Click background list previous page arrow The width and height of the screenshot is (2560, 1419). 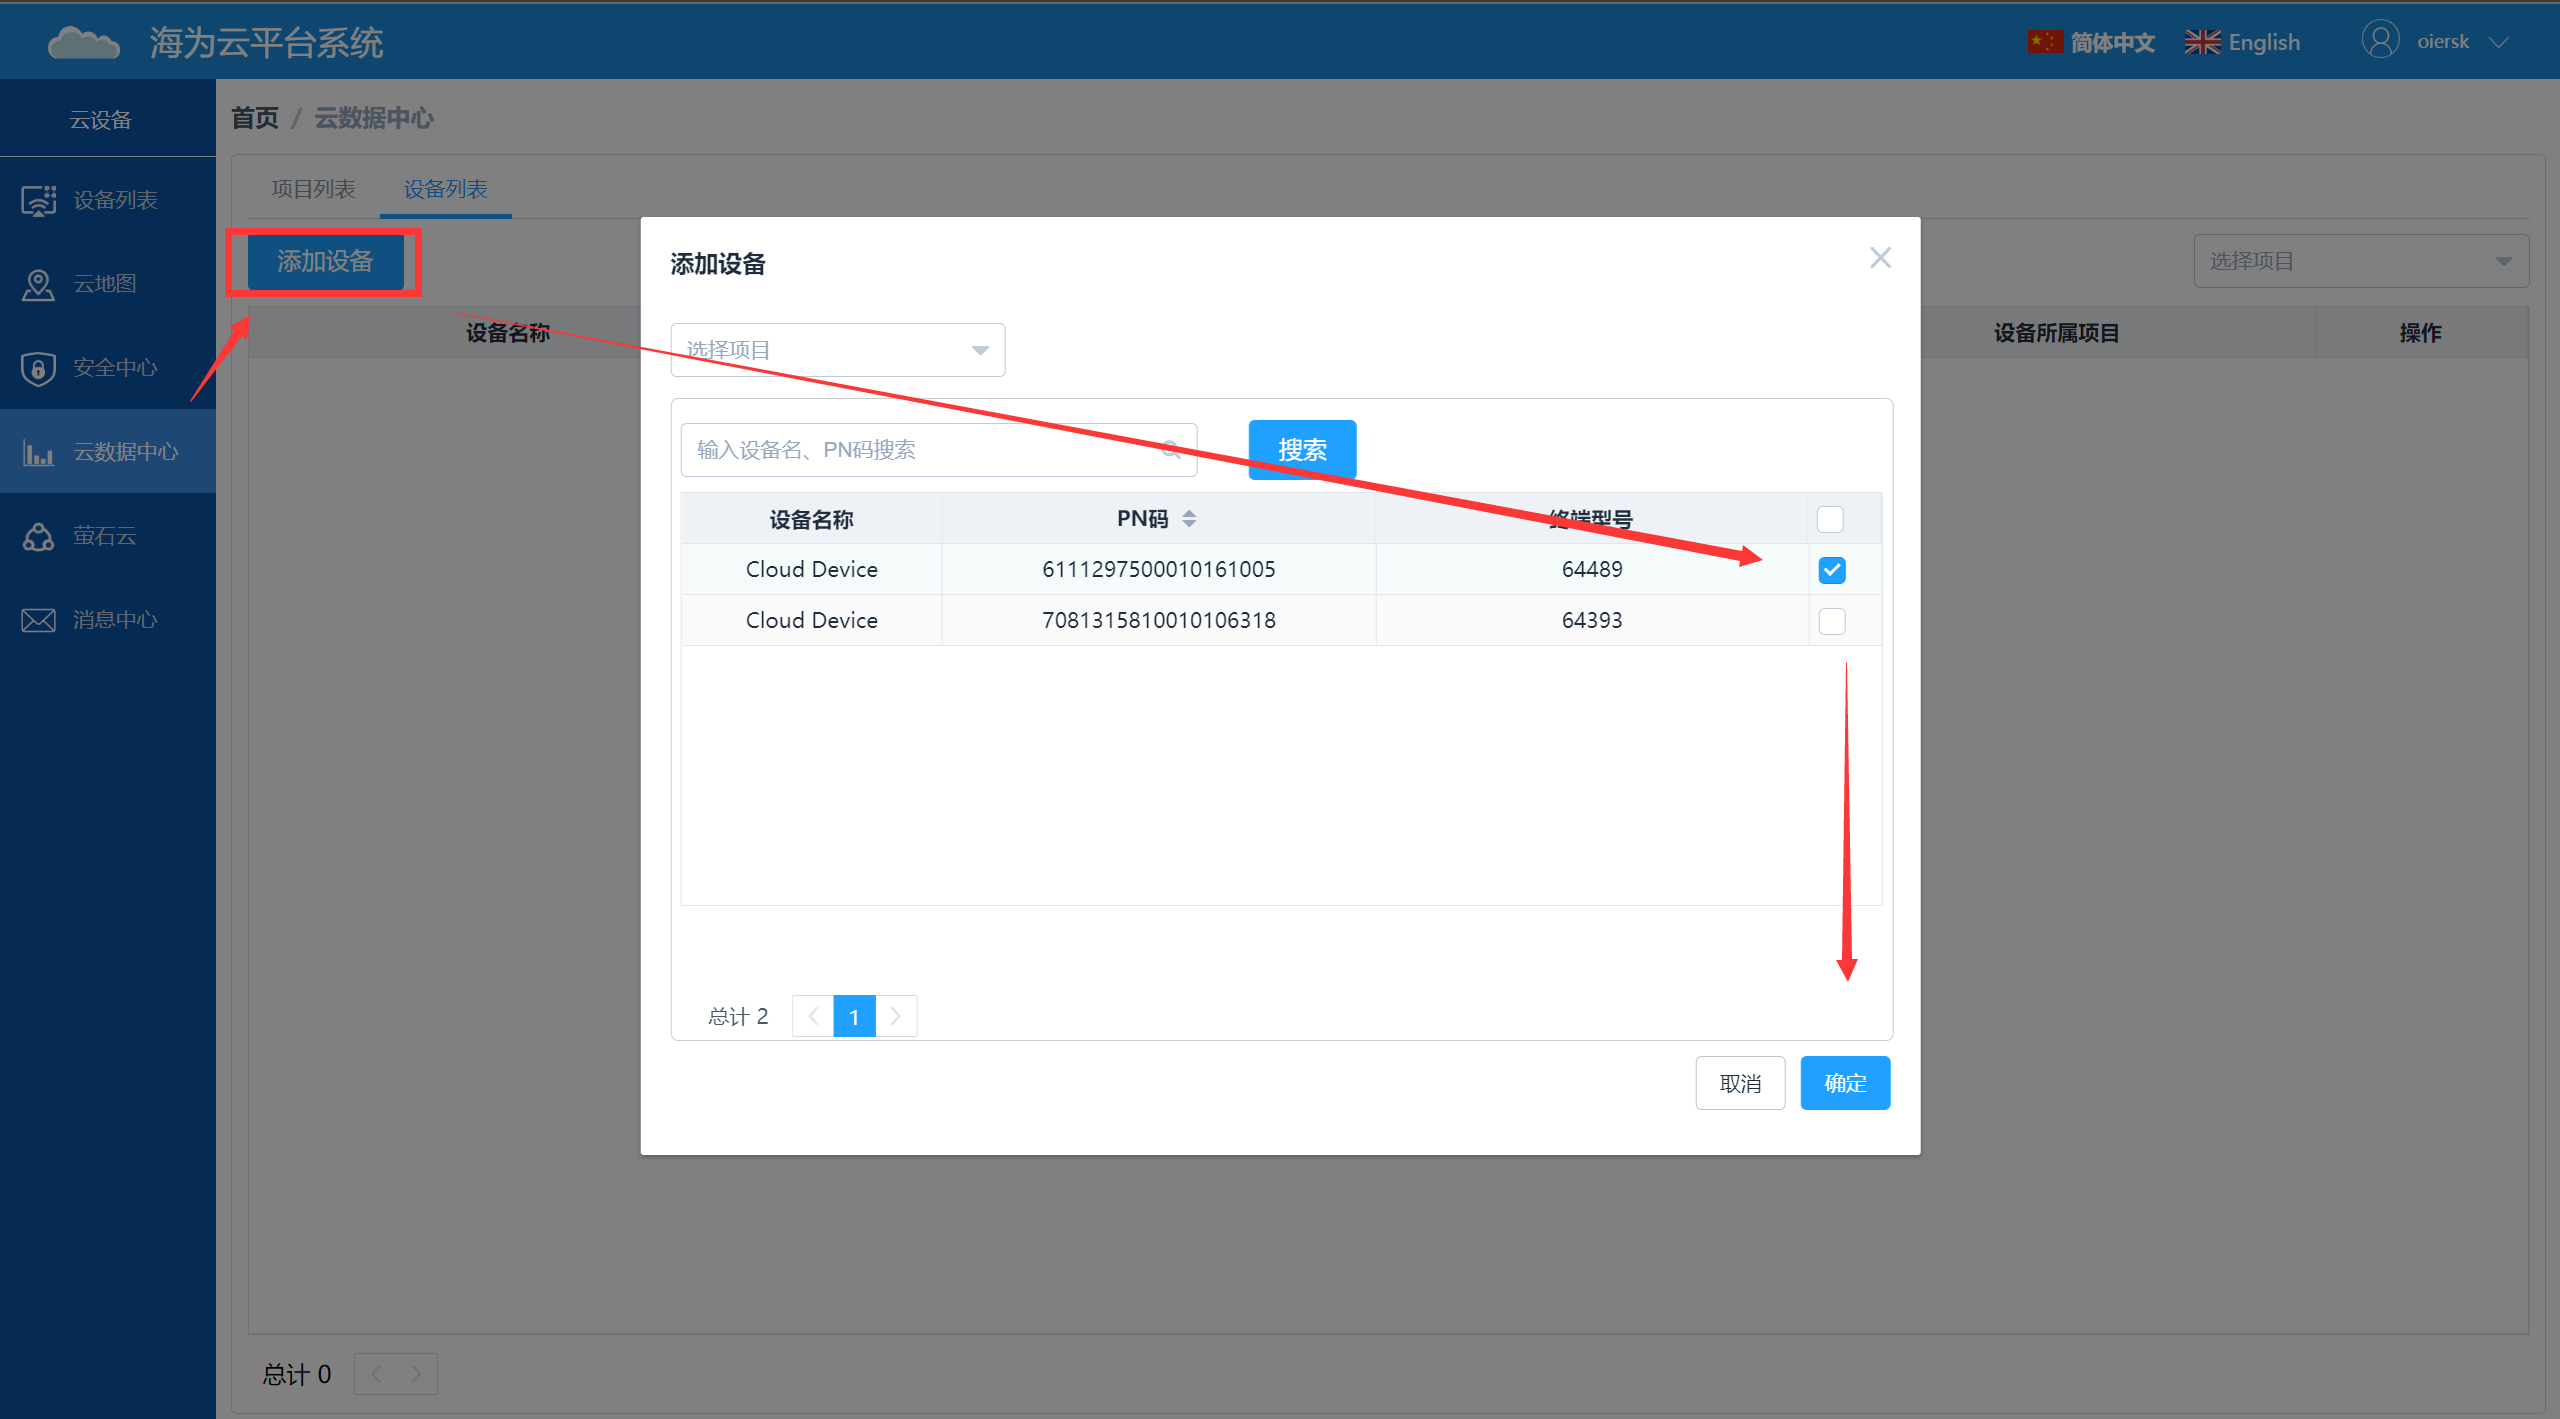coord(376,1374)
